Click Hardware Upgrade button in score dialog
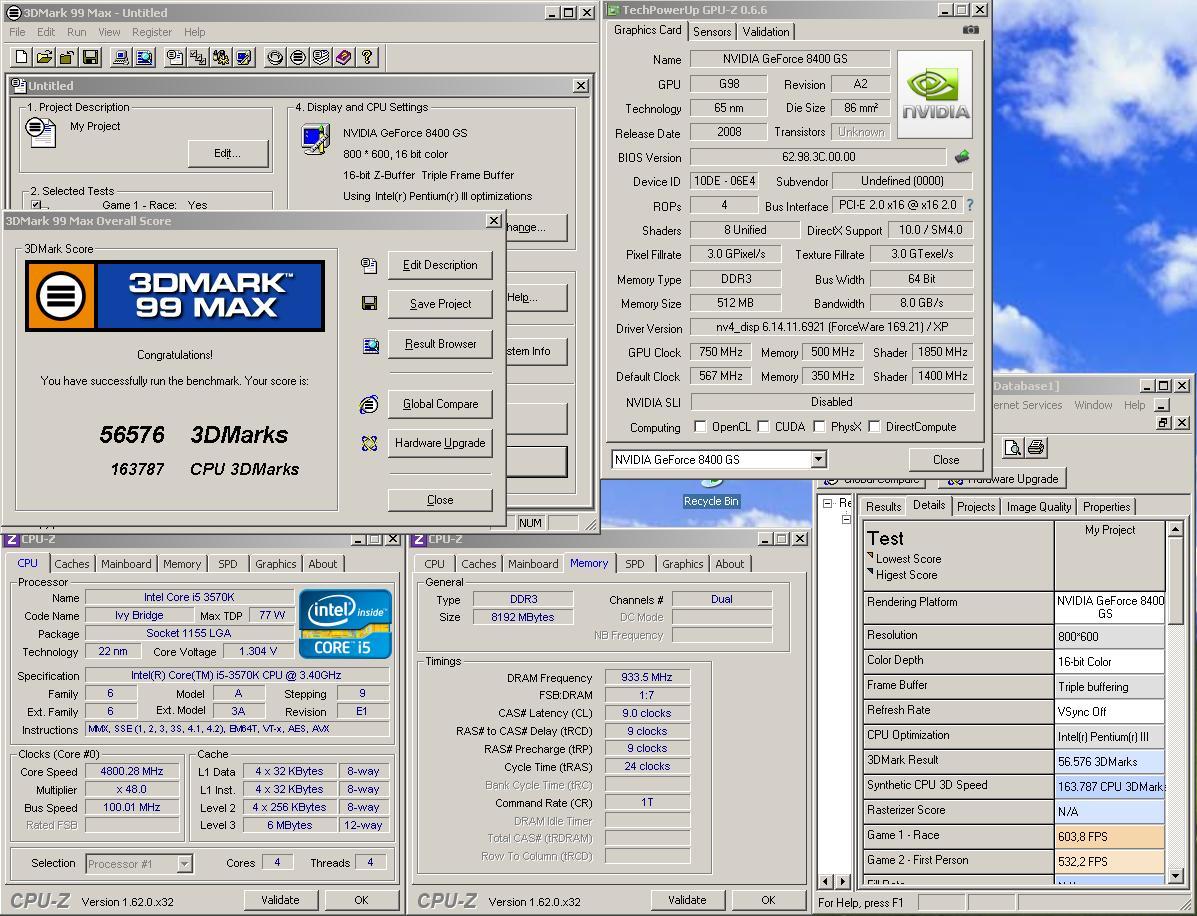1197x916 pixels. (x=440, y=443)
